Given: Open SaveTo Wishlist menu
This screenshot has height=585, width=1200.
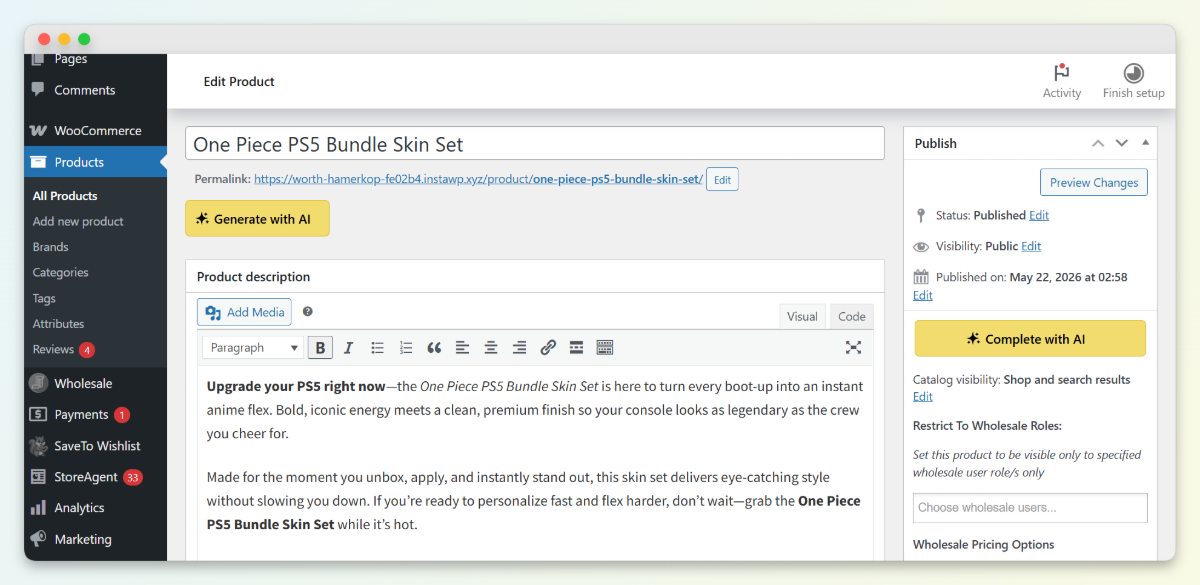Looking at the screenshot, I should 96,446.
